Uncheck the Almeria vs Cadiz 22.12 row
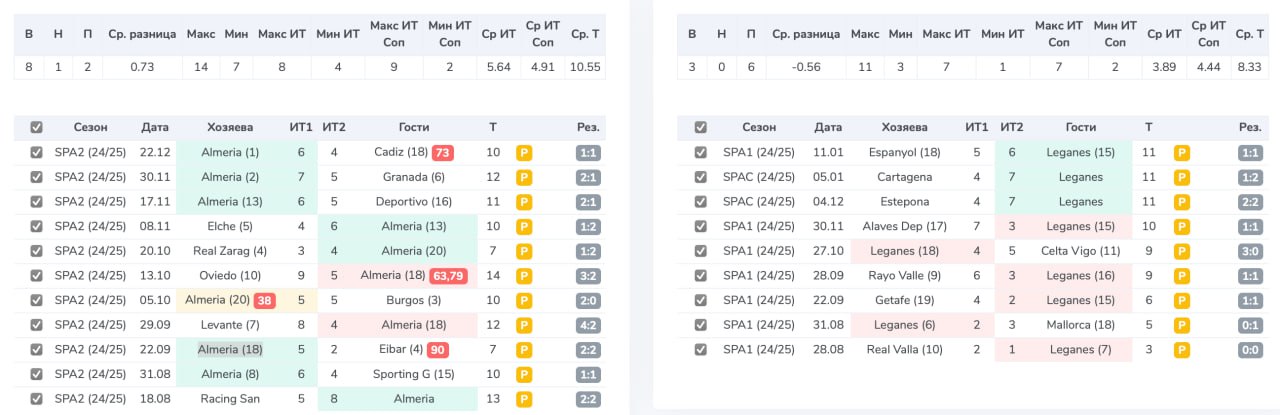Screen dimensions: 1280x415 tap(37, 153)
